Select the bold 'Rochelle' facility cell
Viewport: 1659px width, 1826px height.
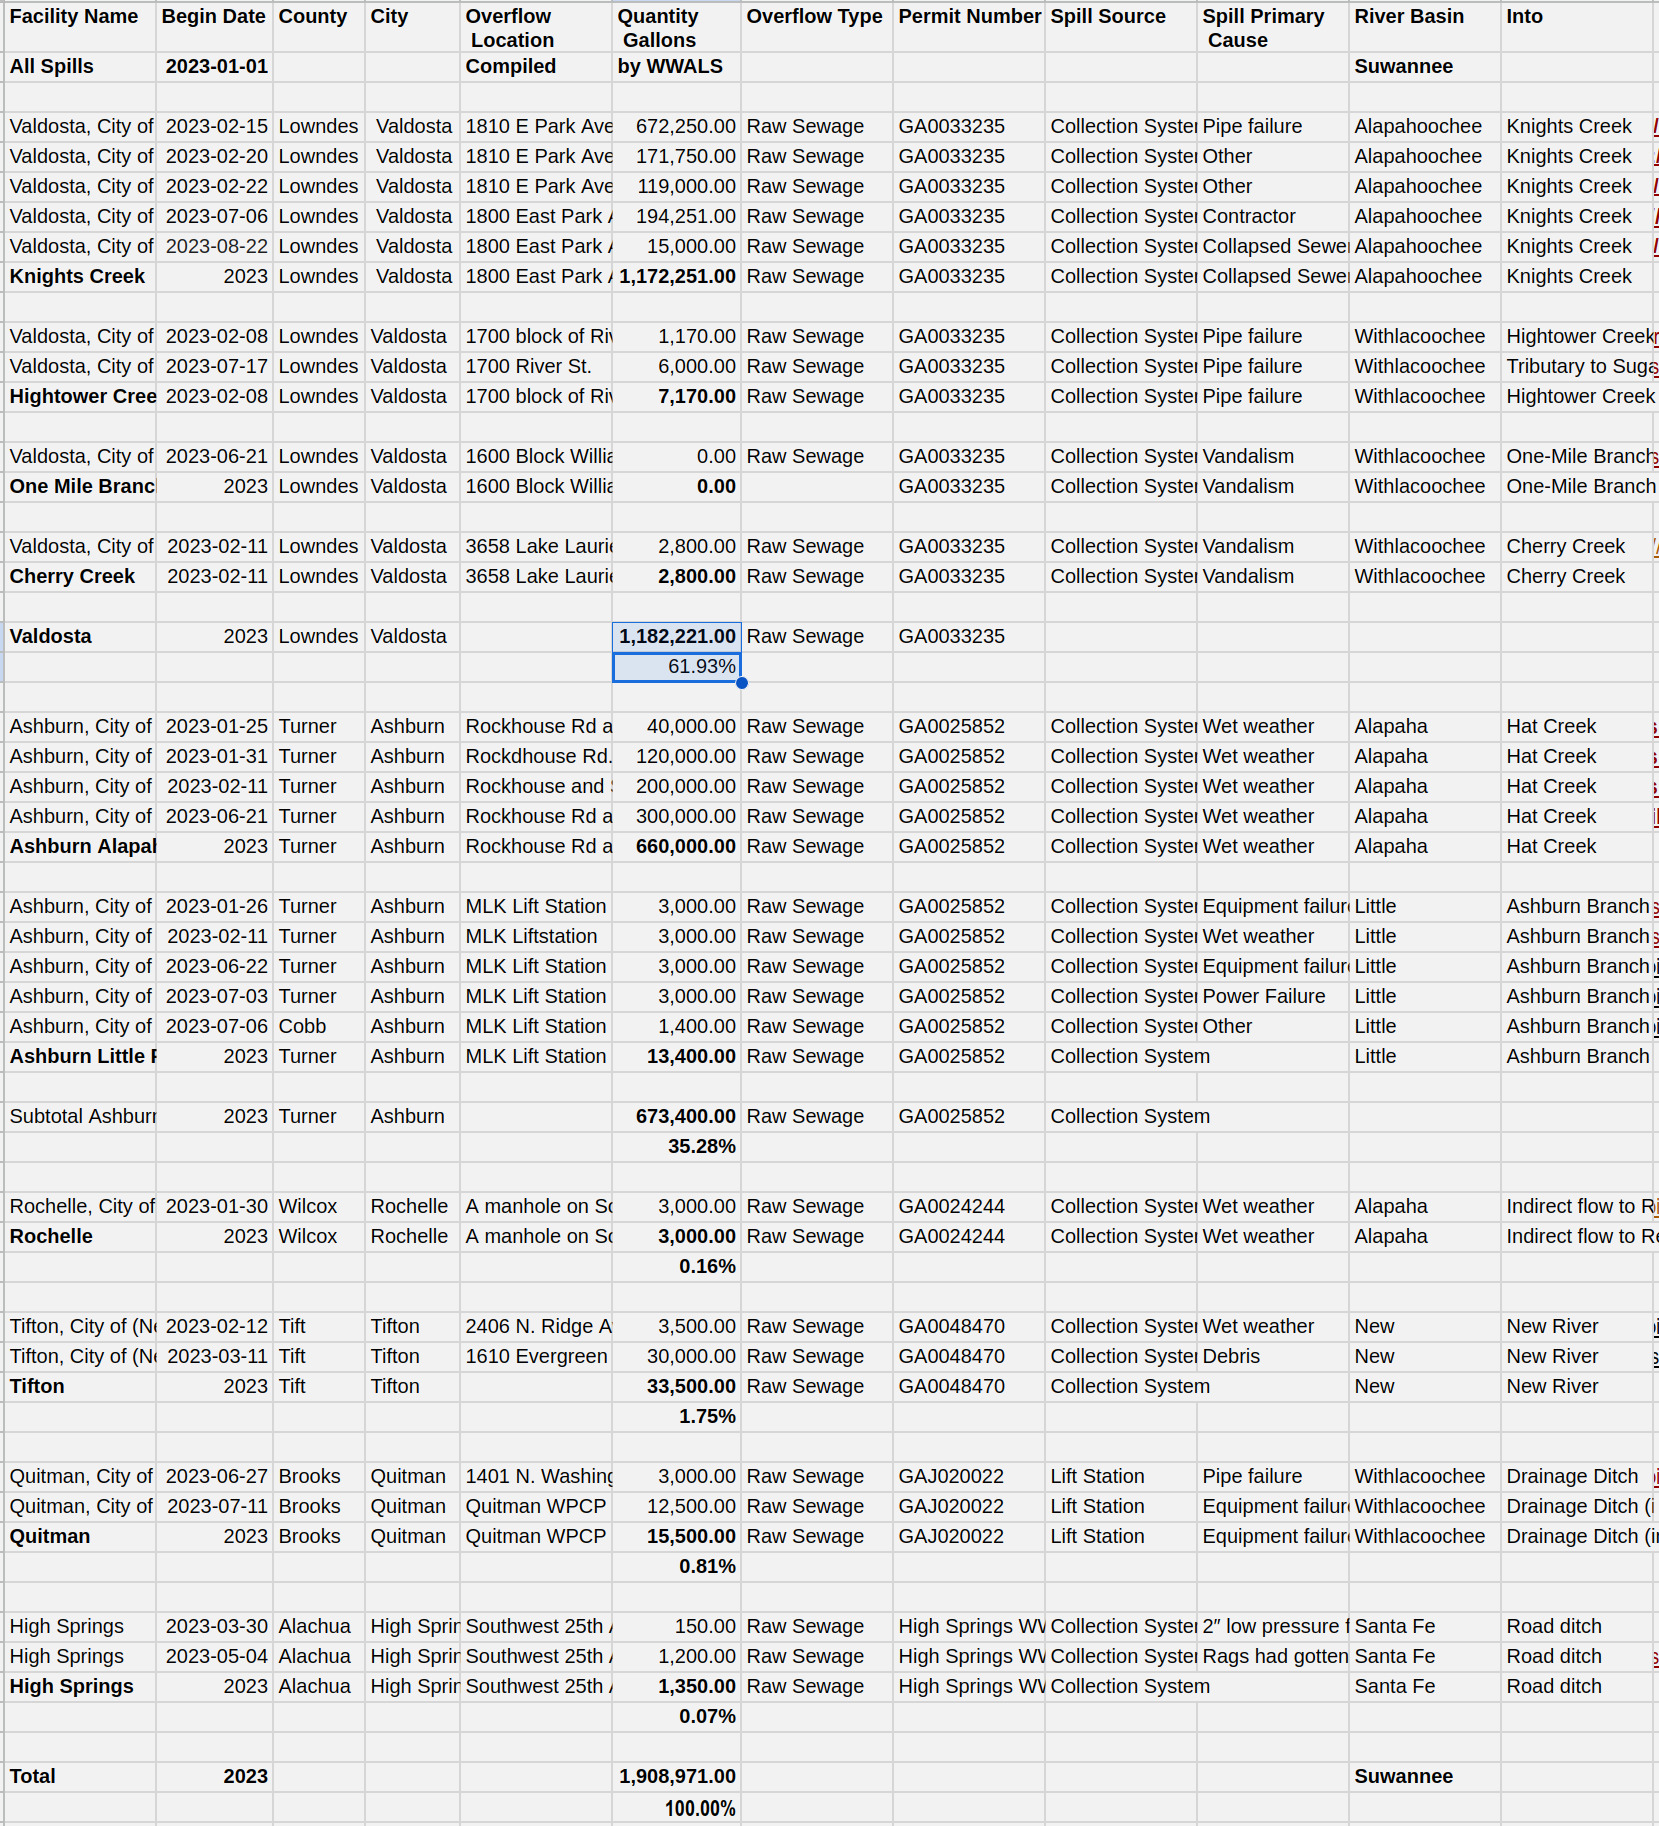point(80,1237)
